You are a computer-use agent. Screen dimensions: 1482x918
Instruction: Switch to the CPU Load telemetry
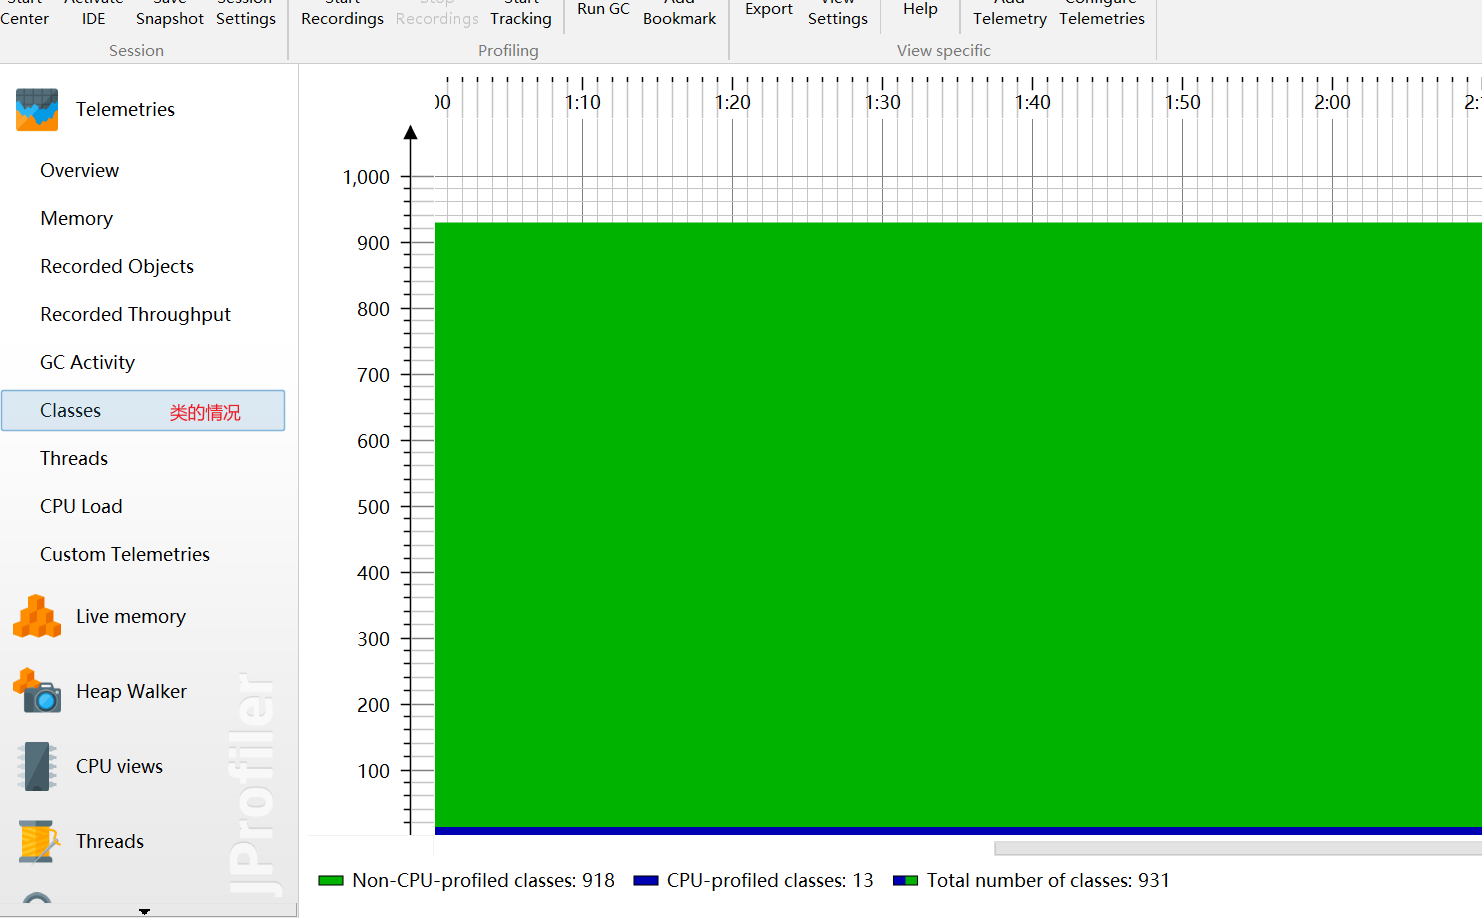click(81, 506)
